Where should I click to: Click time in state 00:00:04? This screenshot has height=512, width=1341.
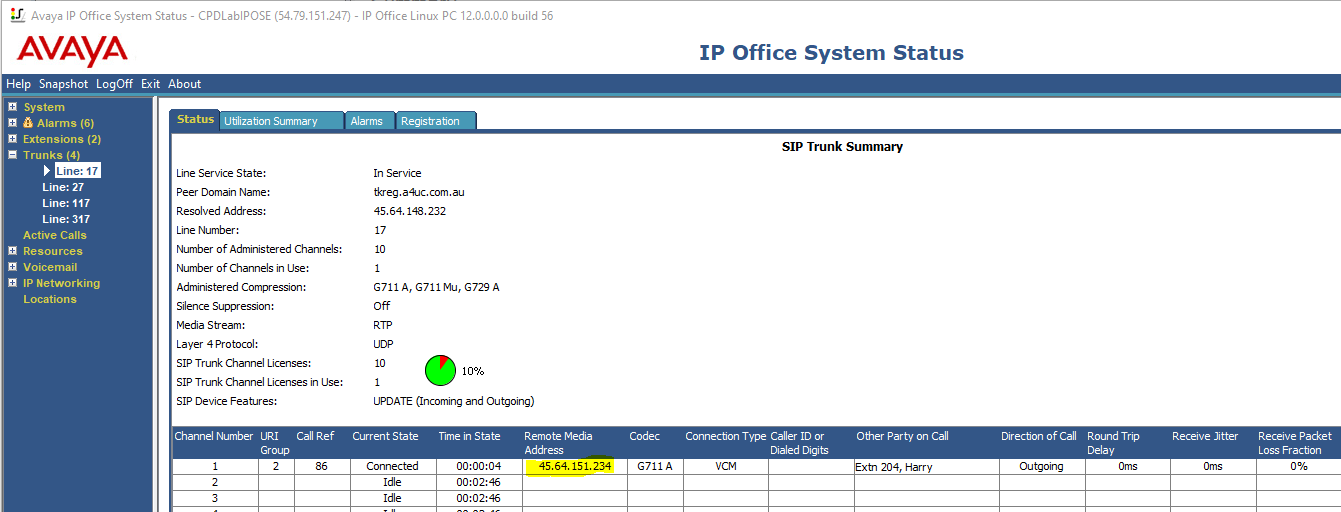pos(478,466)
